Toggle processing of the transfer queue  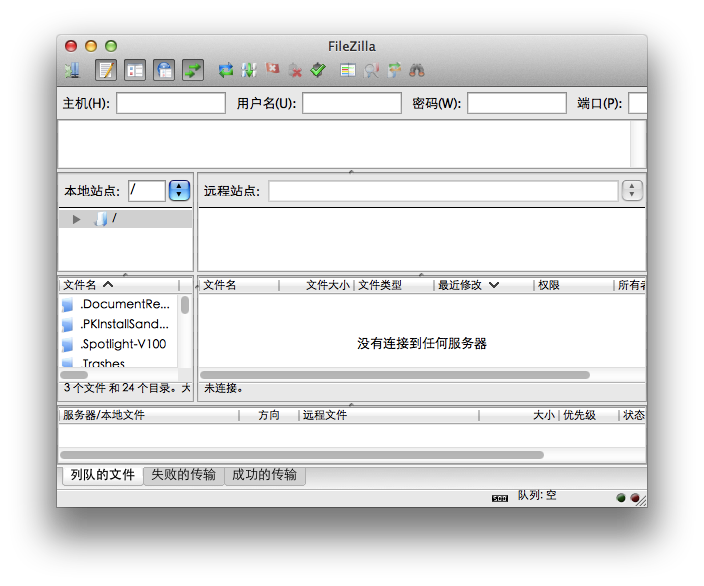(248, 70)
